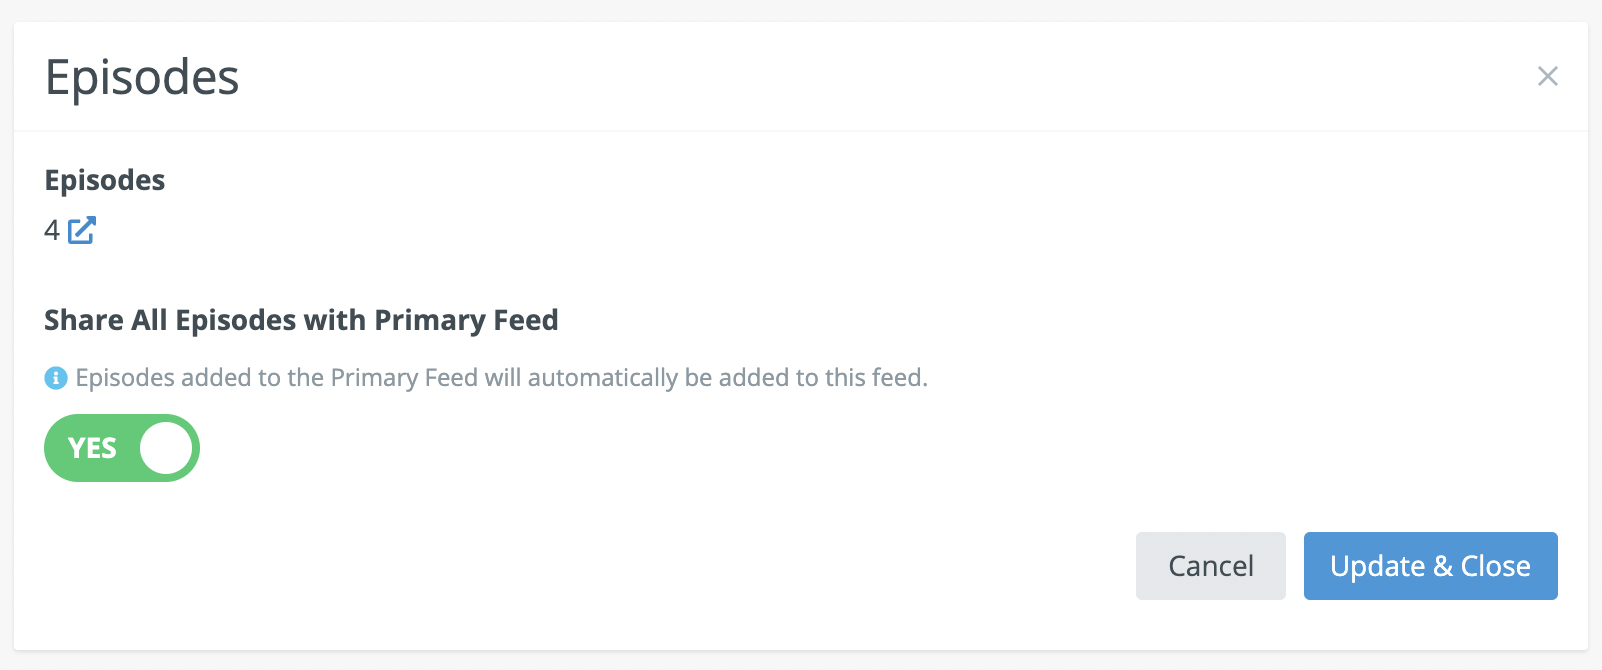The height and width of the screenshot is (670, 1602).
Task: Open the episodes list external link icon
Action: [x=82, y=230]
